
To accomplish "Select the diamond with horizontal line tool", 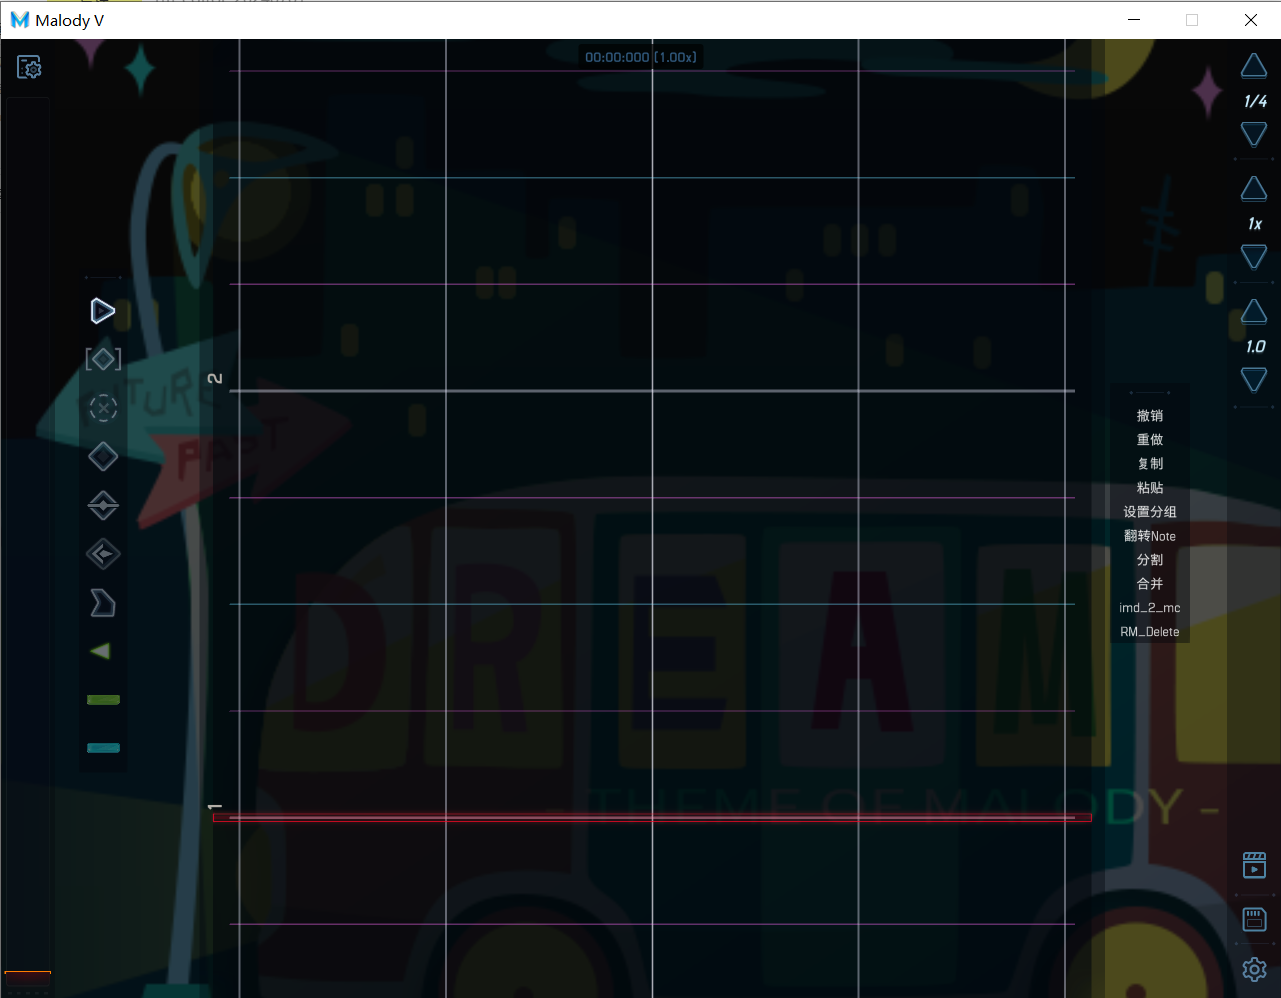I will click(103, 505).
